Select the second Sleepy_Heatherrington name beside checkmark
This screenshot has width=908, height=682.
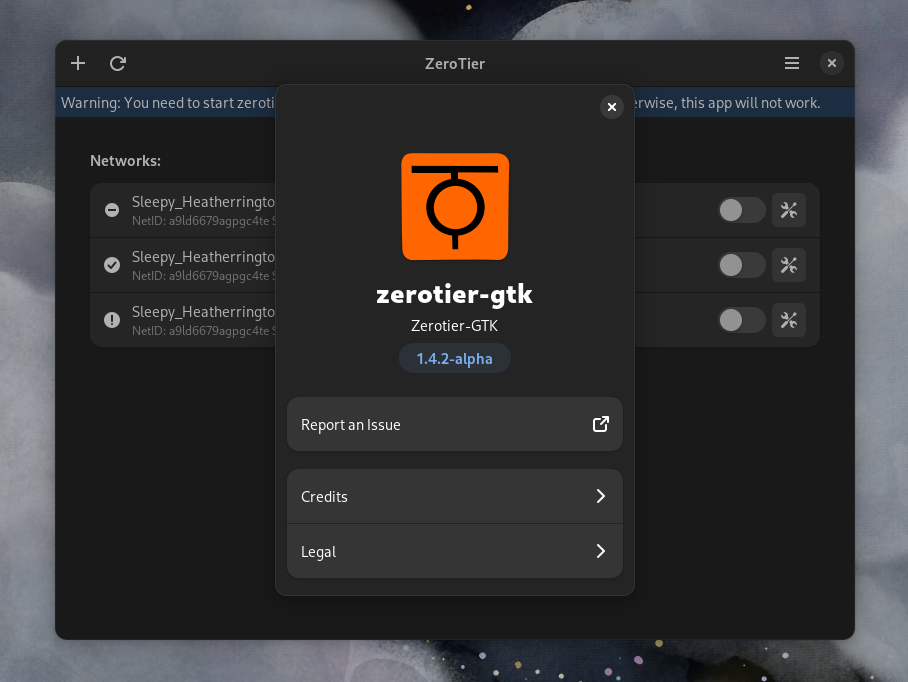(203, 257)
